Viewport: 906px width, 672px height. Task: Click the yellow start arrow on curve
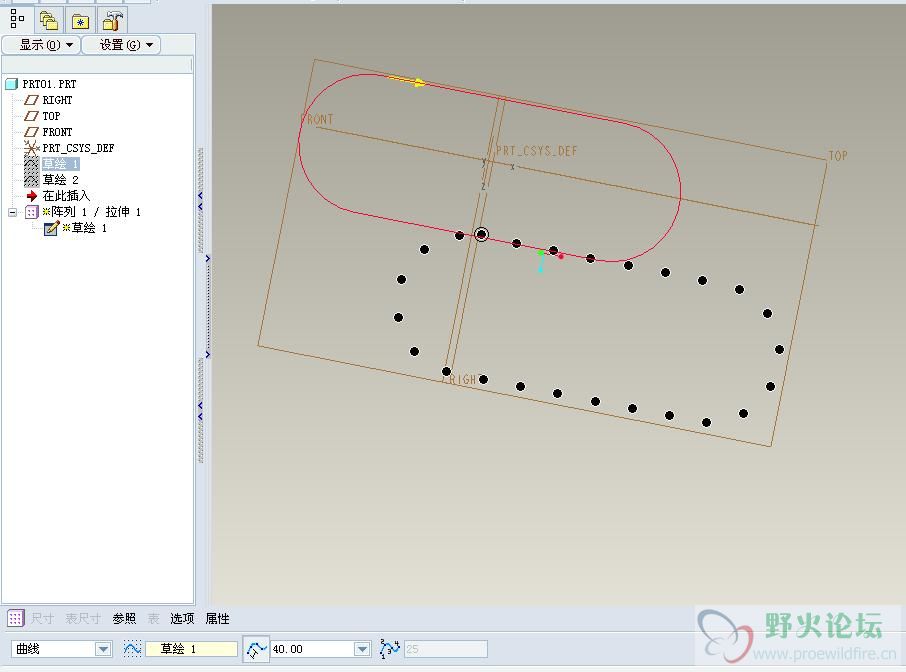coord(407,81)
